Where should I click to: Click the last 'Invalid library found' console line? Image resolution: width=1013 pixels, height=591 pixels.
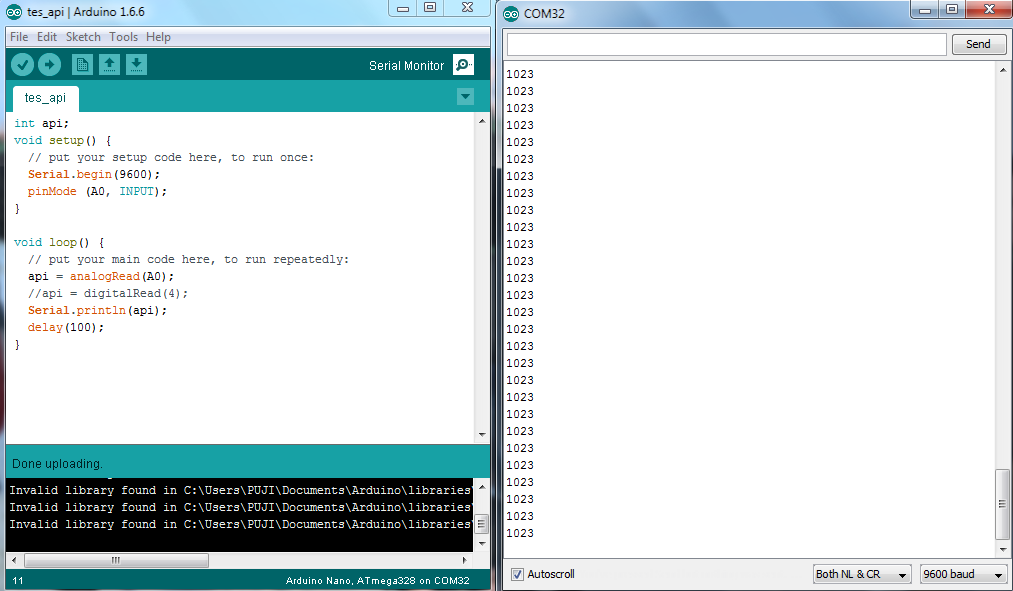coord(240,524)
